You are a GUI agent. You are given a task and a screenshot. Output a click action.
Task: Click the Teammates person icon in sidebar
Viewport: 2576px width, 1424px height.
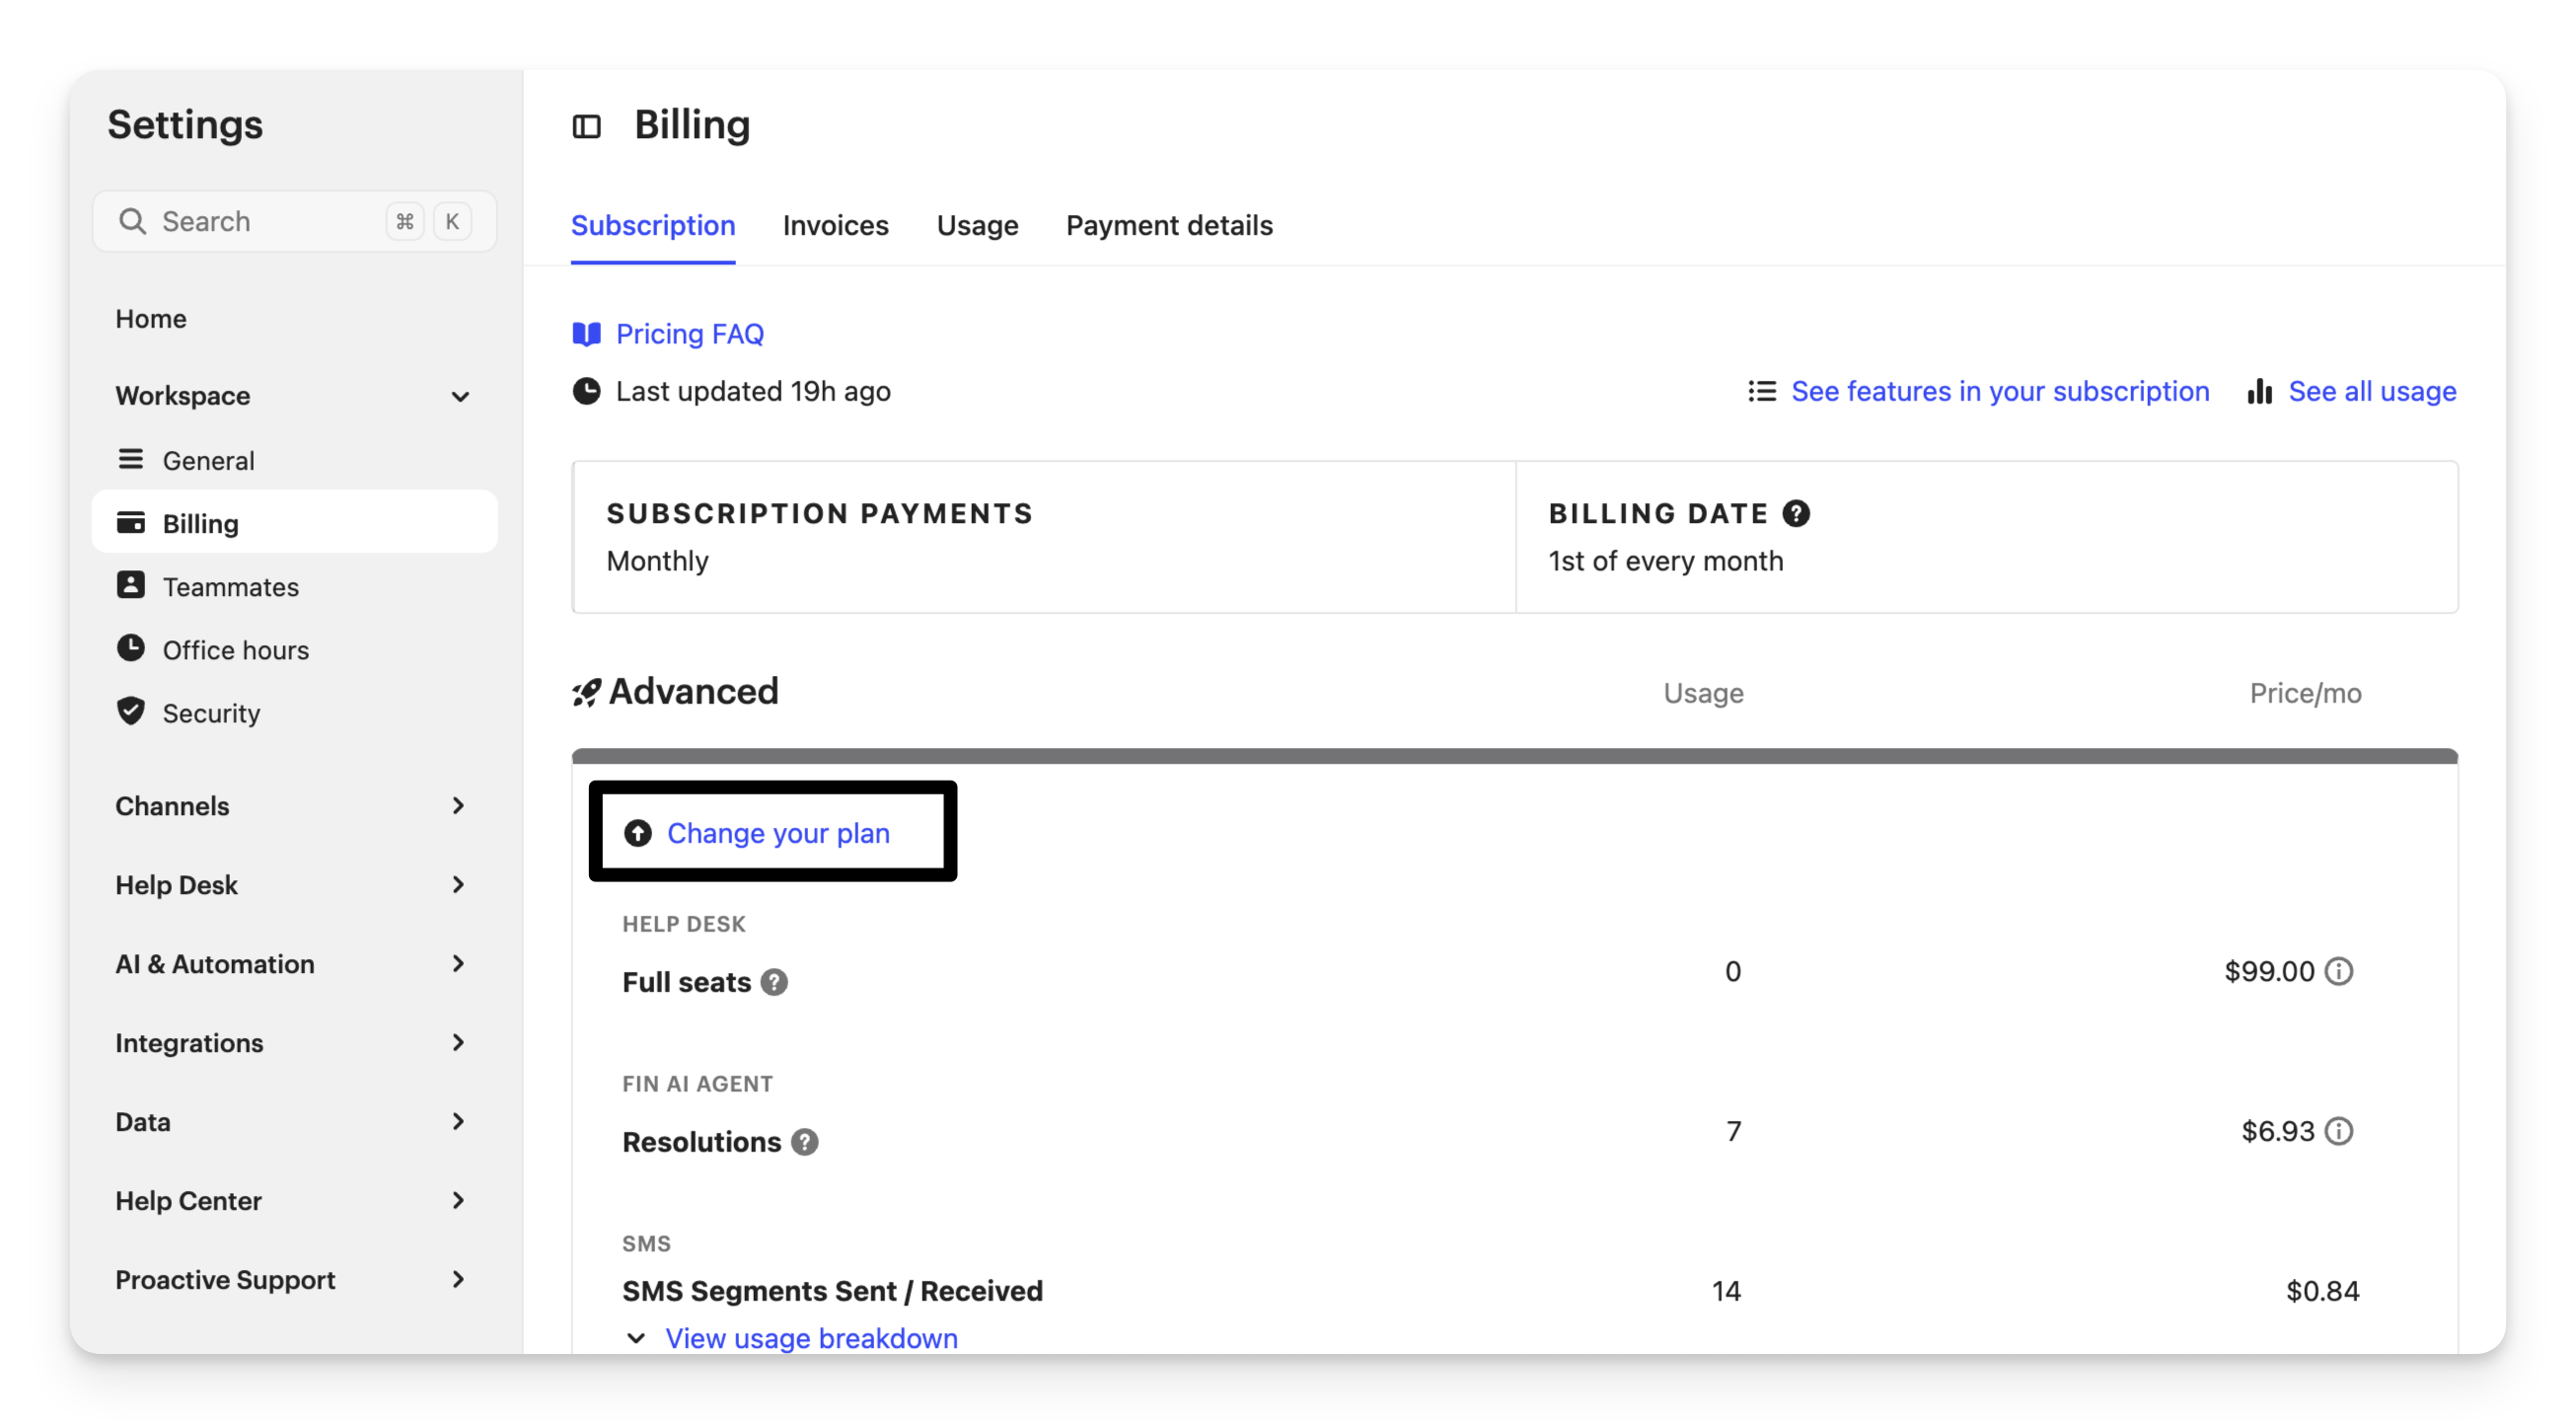click(131, 585)
